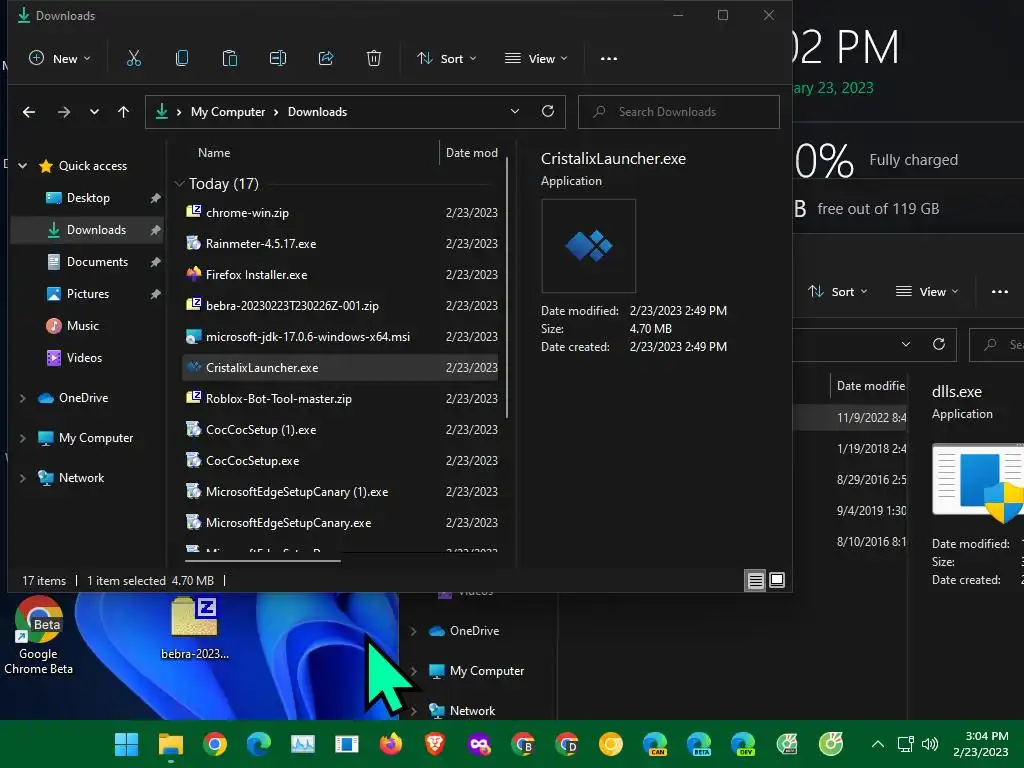
Task: Open the See more ellipsis in Downloads toolbar
Action: click(x=609, y=59)
